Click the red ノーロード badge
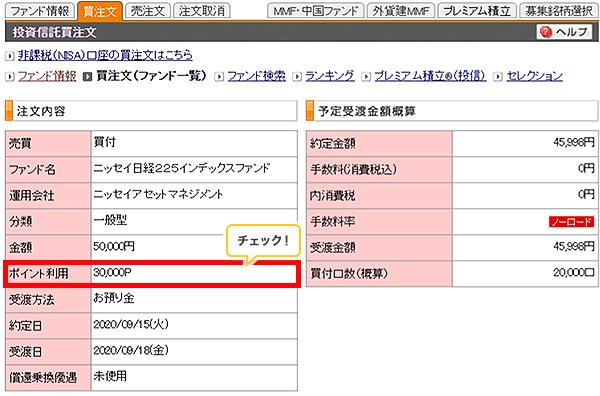Image resolution: width=600 pixels, height=396 pixels. [x=572, y=222]
